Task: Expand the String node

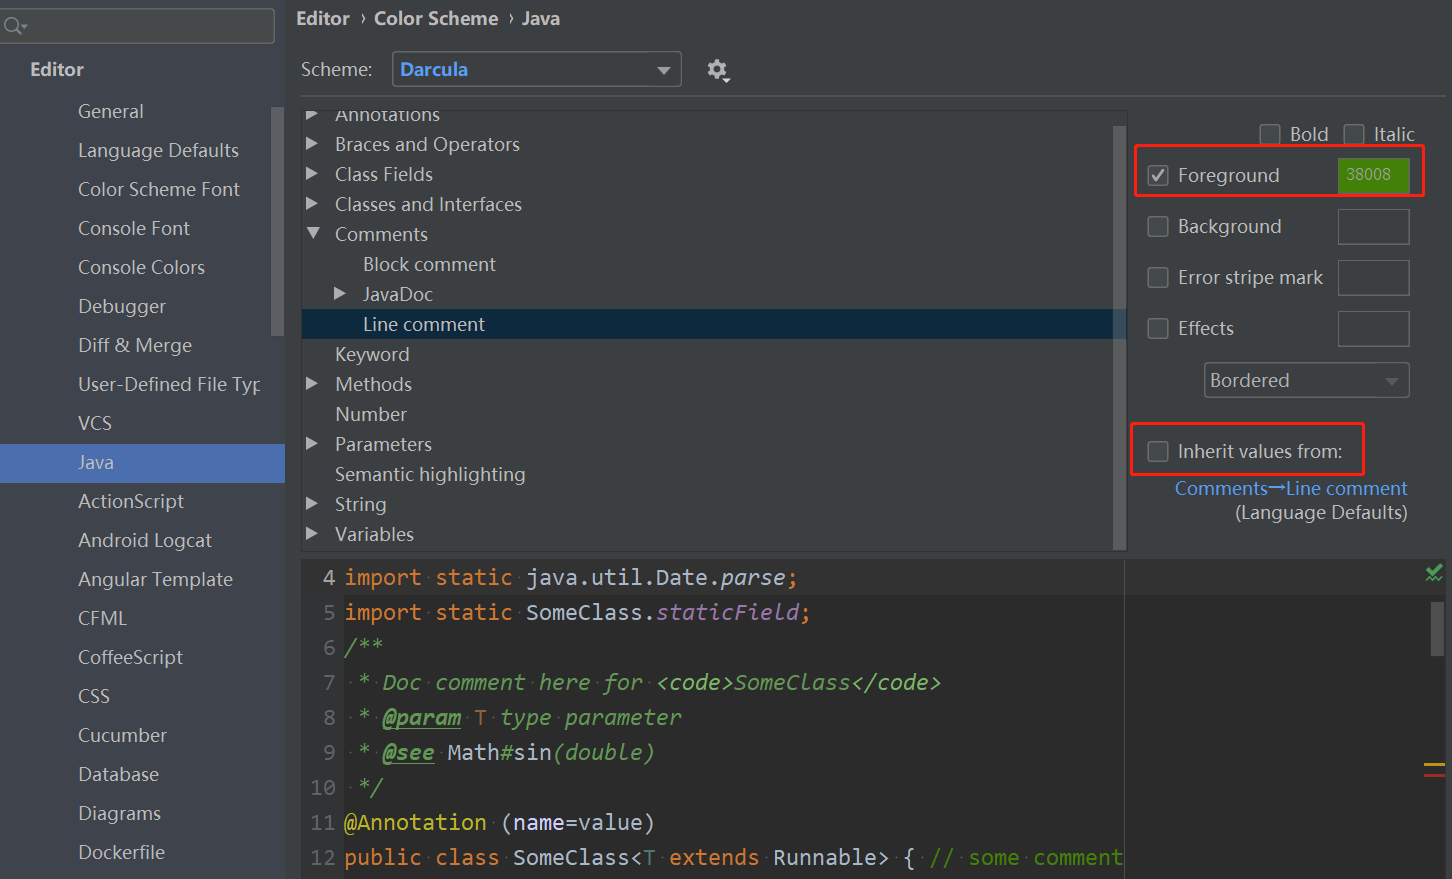Action: [312, 504]
